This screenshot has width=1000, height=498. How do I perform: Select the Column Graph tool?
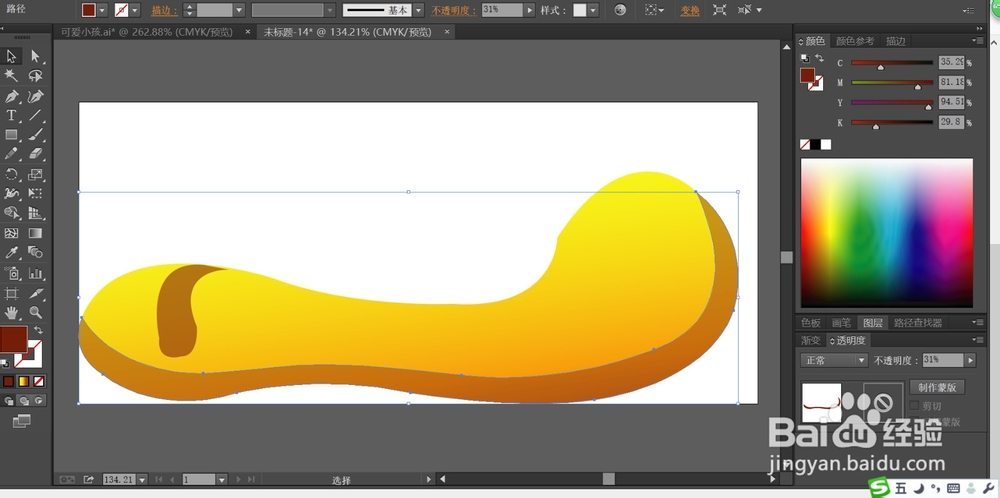(35, 274)
